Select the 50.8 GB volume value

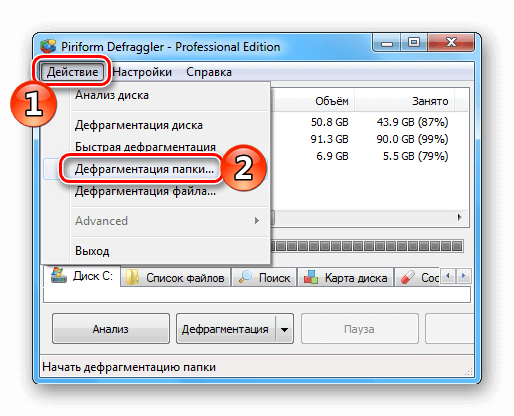pyautogui.click(x=329, y=122)
